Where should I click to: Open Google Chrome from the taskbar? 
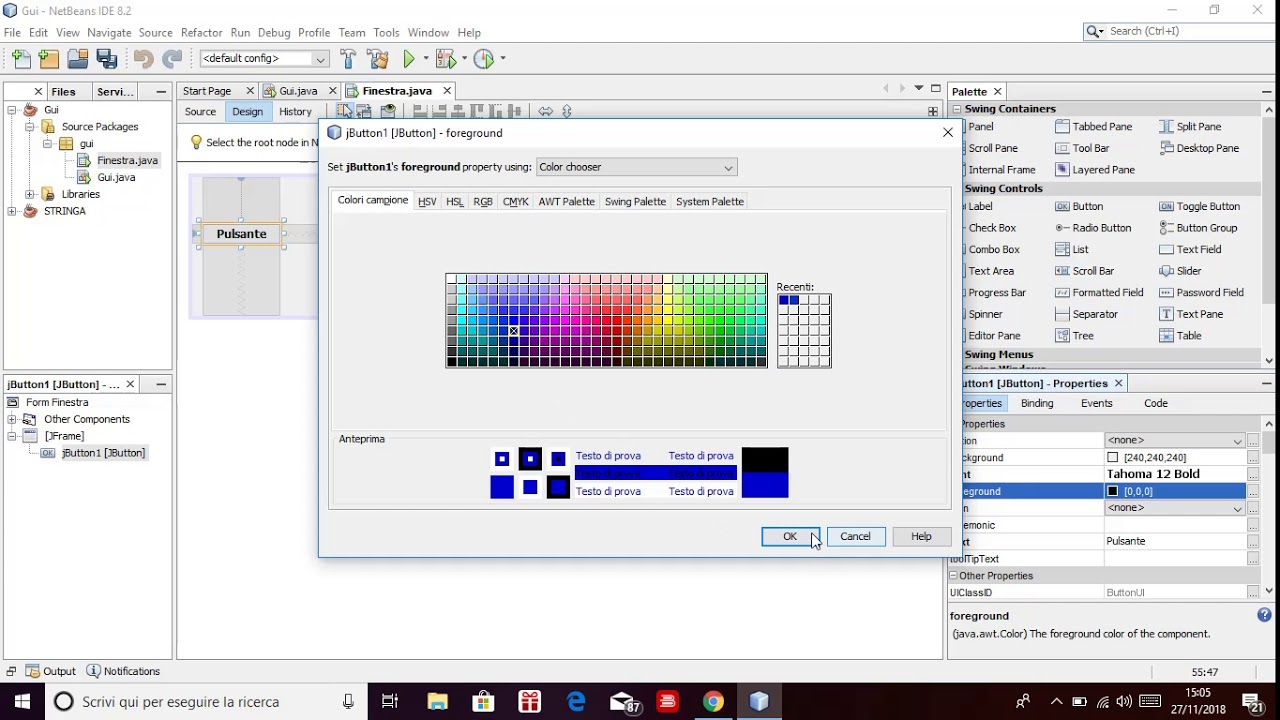[x=713, y=702]
